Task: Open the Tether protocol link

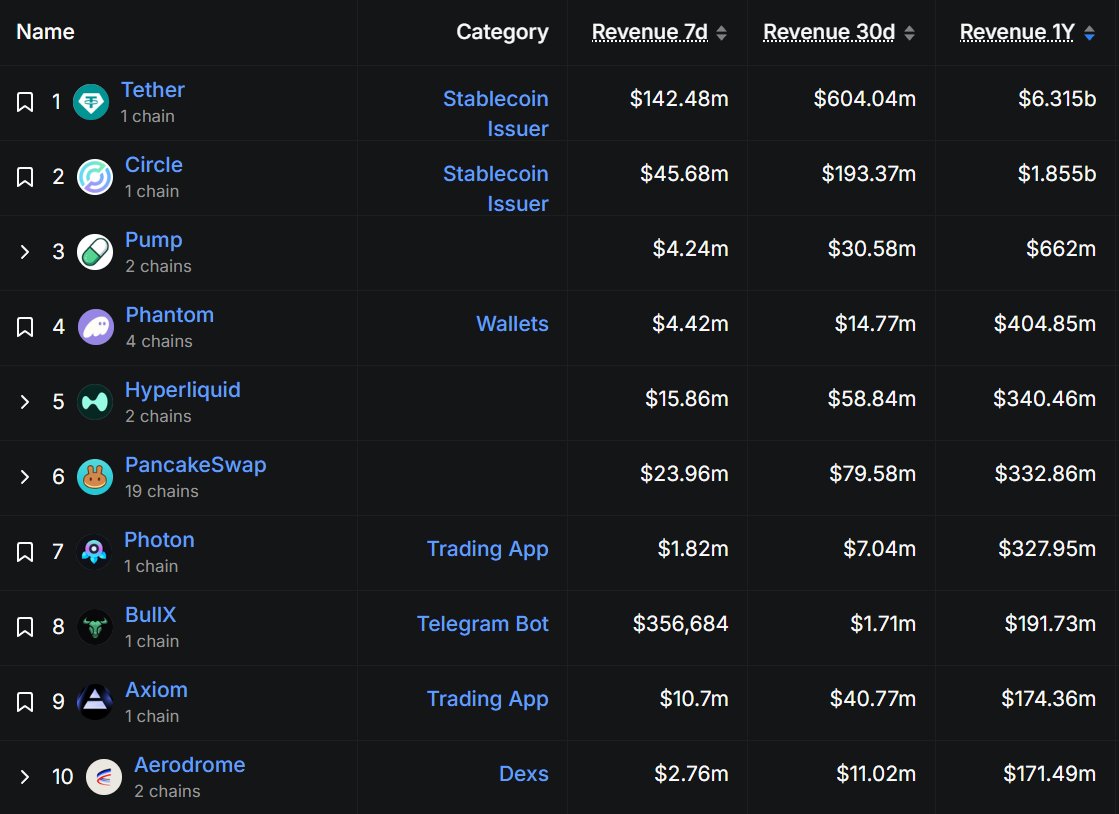Action: tap(153, 90)
